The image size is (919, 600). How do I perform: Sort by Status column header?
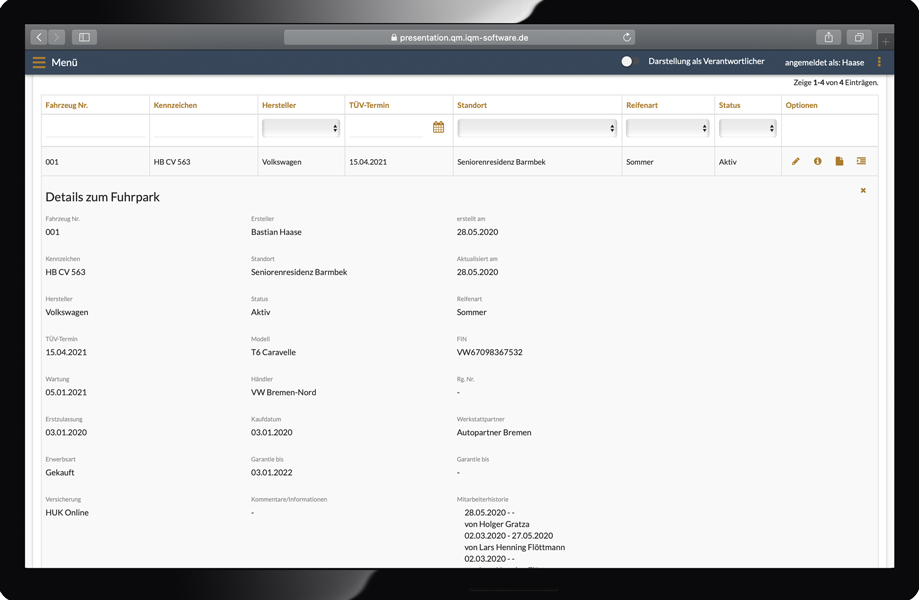(x=730, y=105)
